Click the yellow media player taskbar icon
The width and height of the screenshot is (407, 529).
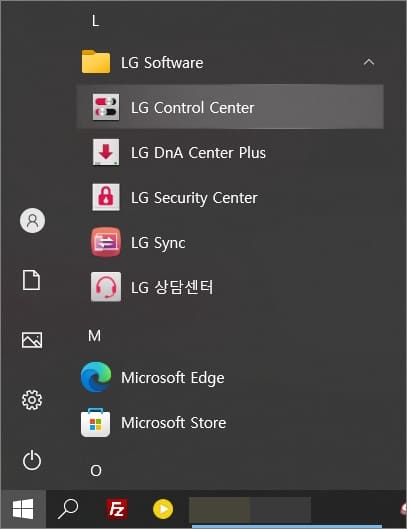point(163,509)
